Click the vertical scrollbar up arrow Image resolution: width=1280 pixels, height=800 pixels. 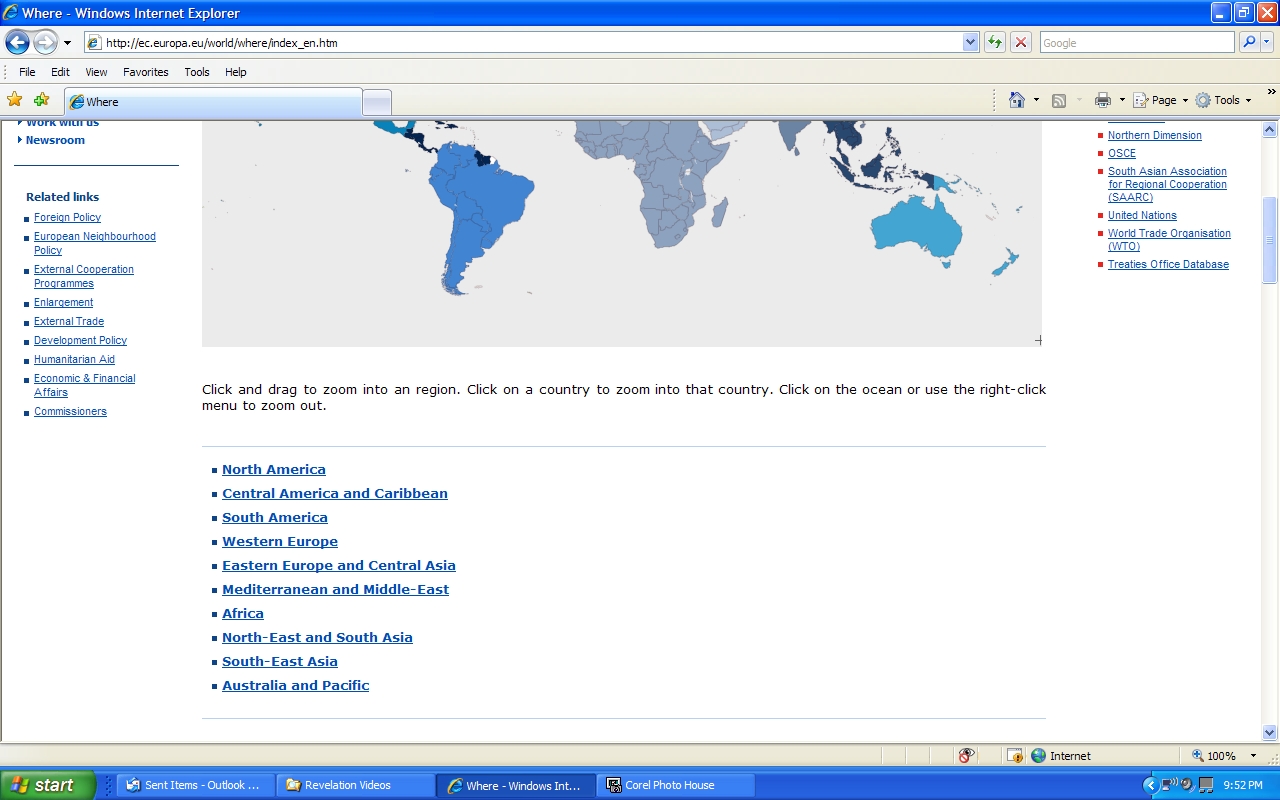(x=1270, y=129)
